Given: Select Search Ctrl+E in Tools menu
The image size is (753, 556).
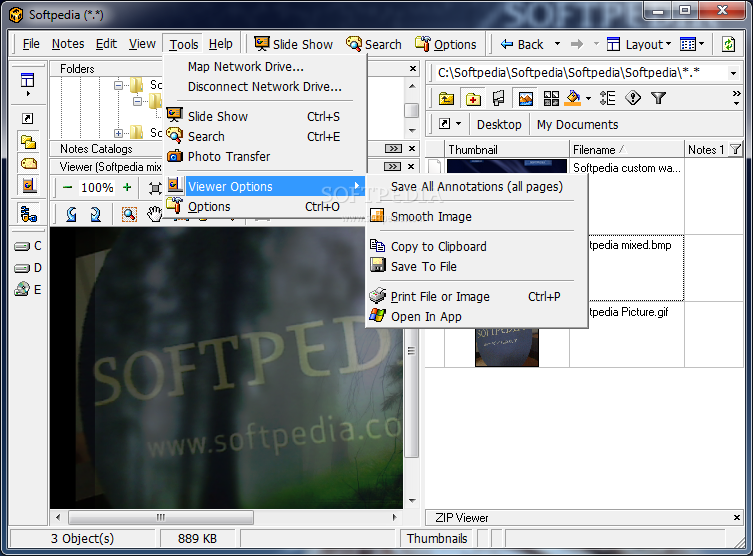Looking at the screenshot, I should click(x=266, y=136).
